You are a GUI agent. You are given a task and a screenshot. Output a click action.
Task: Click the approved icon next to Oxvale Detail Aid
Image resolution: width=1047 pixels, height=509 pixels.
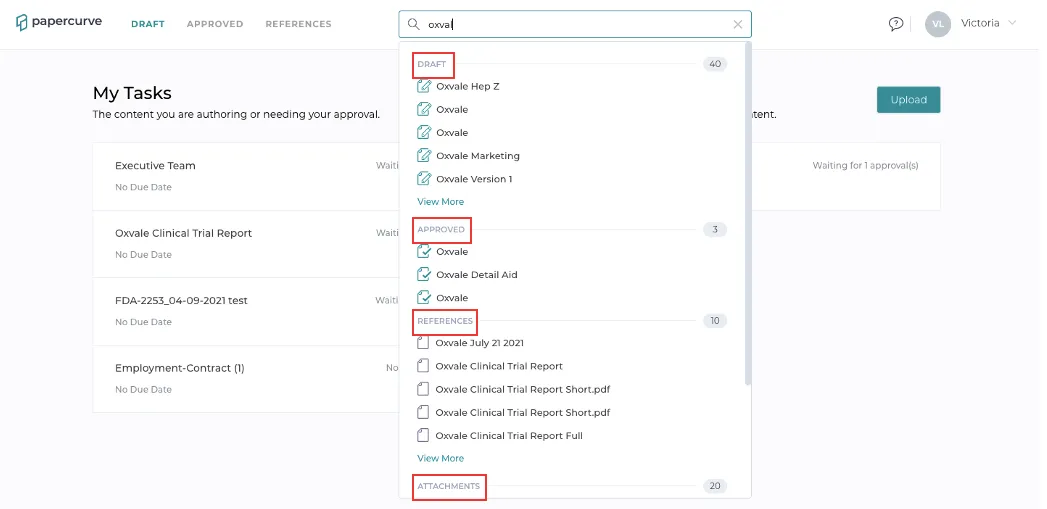pyautogui.click(x=424, y=275)
